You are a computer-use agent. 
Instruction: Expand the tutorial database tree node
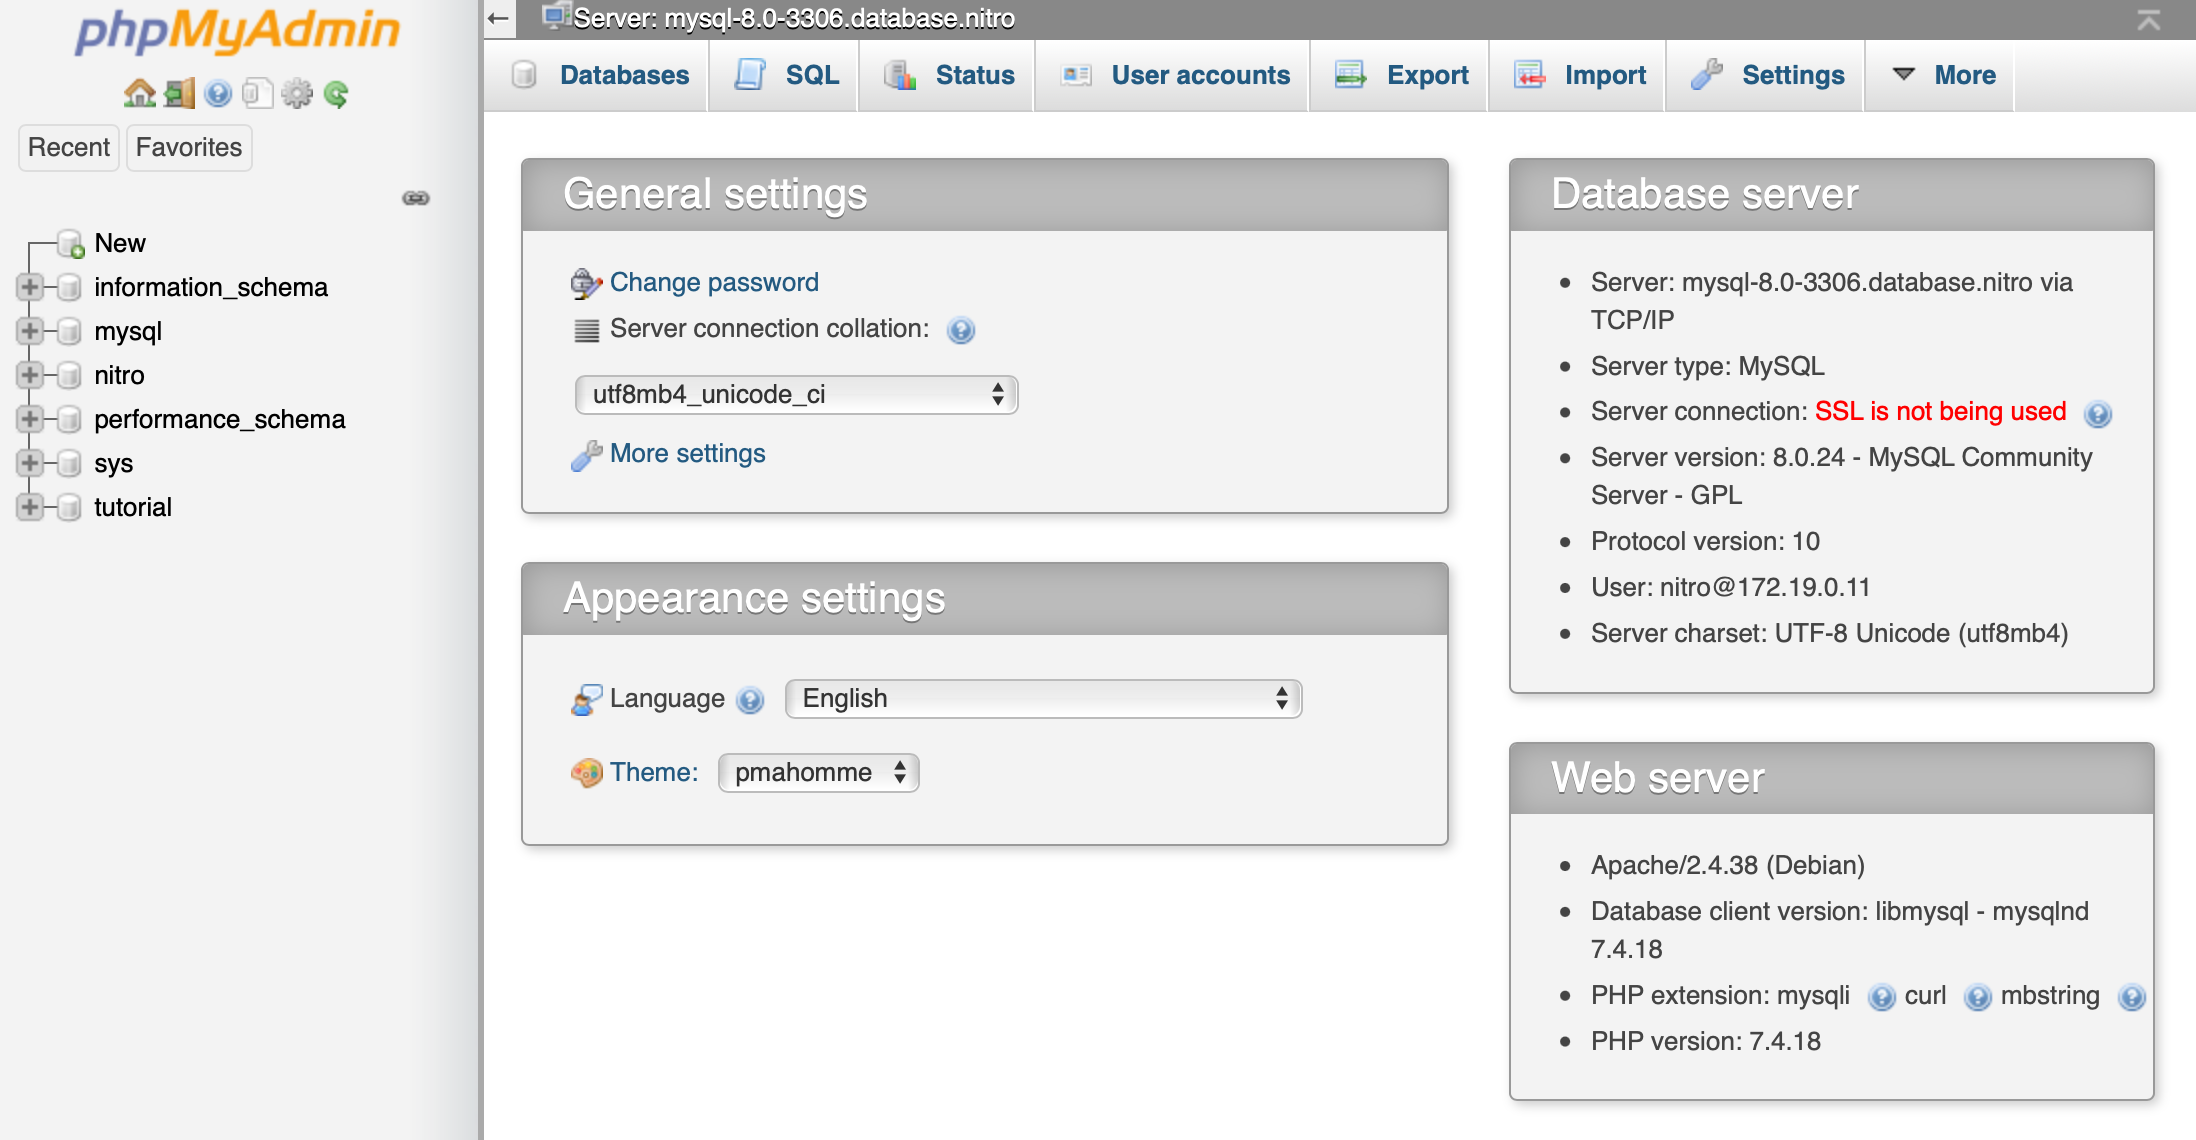click(x=29, y=507)
